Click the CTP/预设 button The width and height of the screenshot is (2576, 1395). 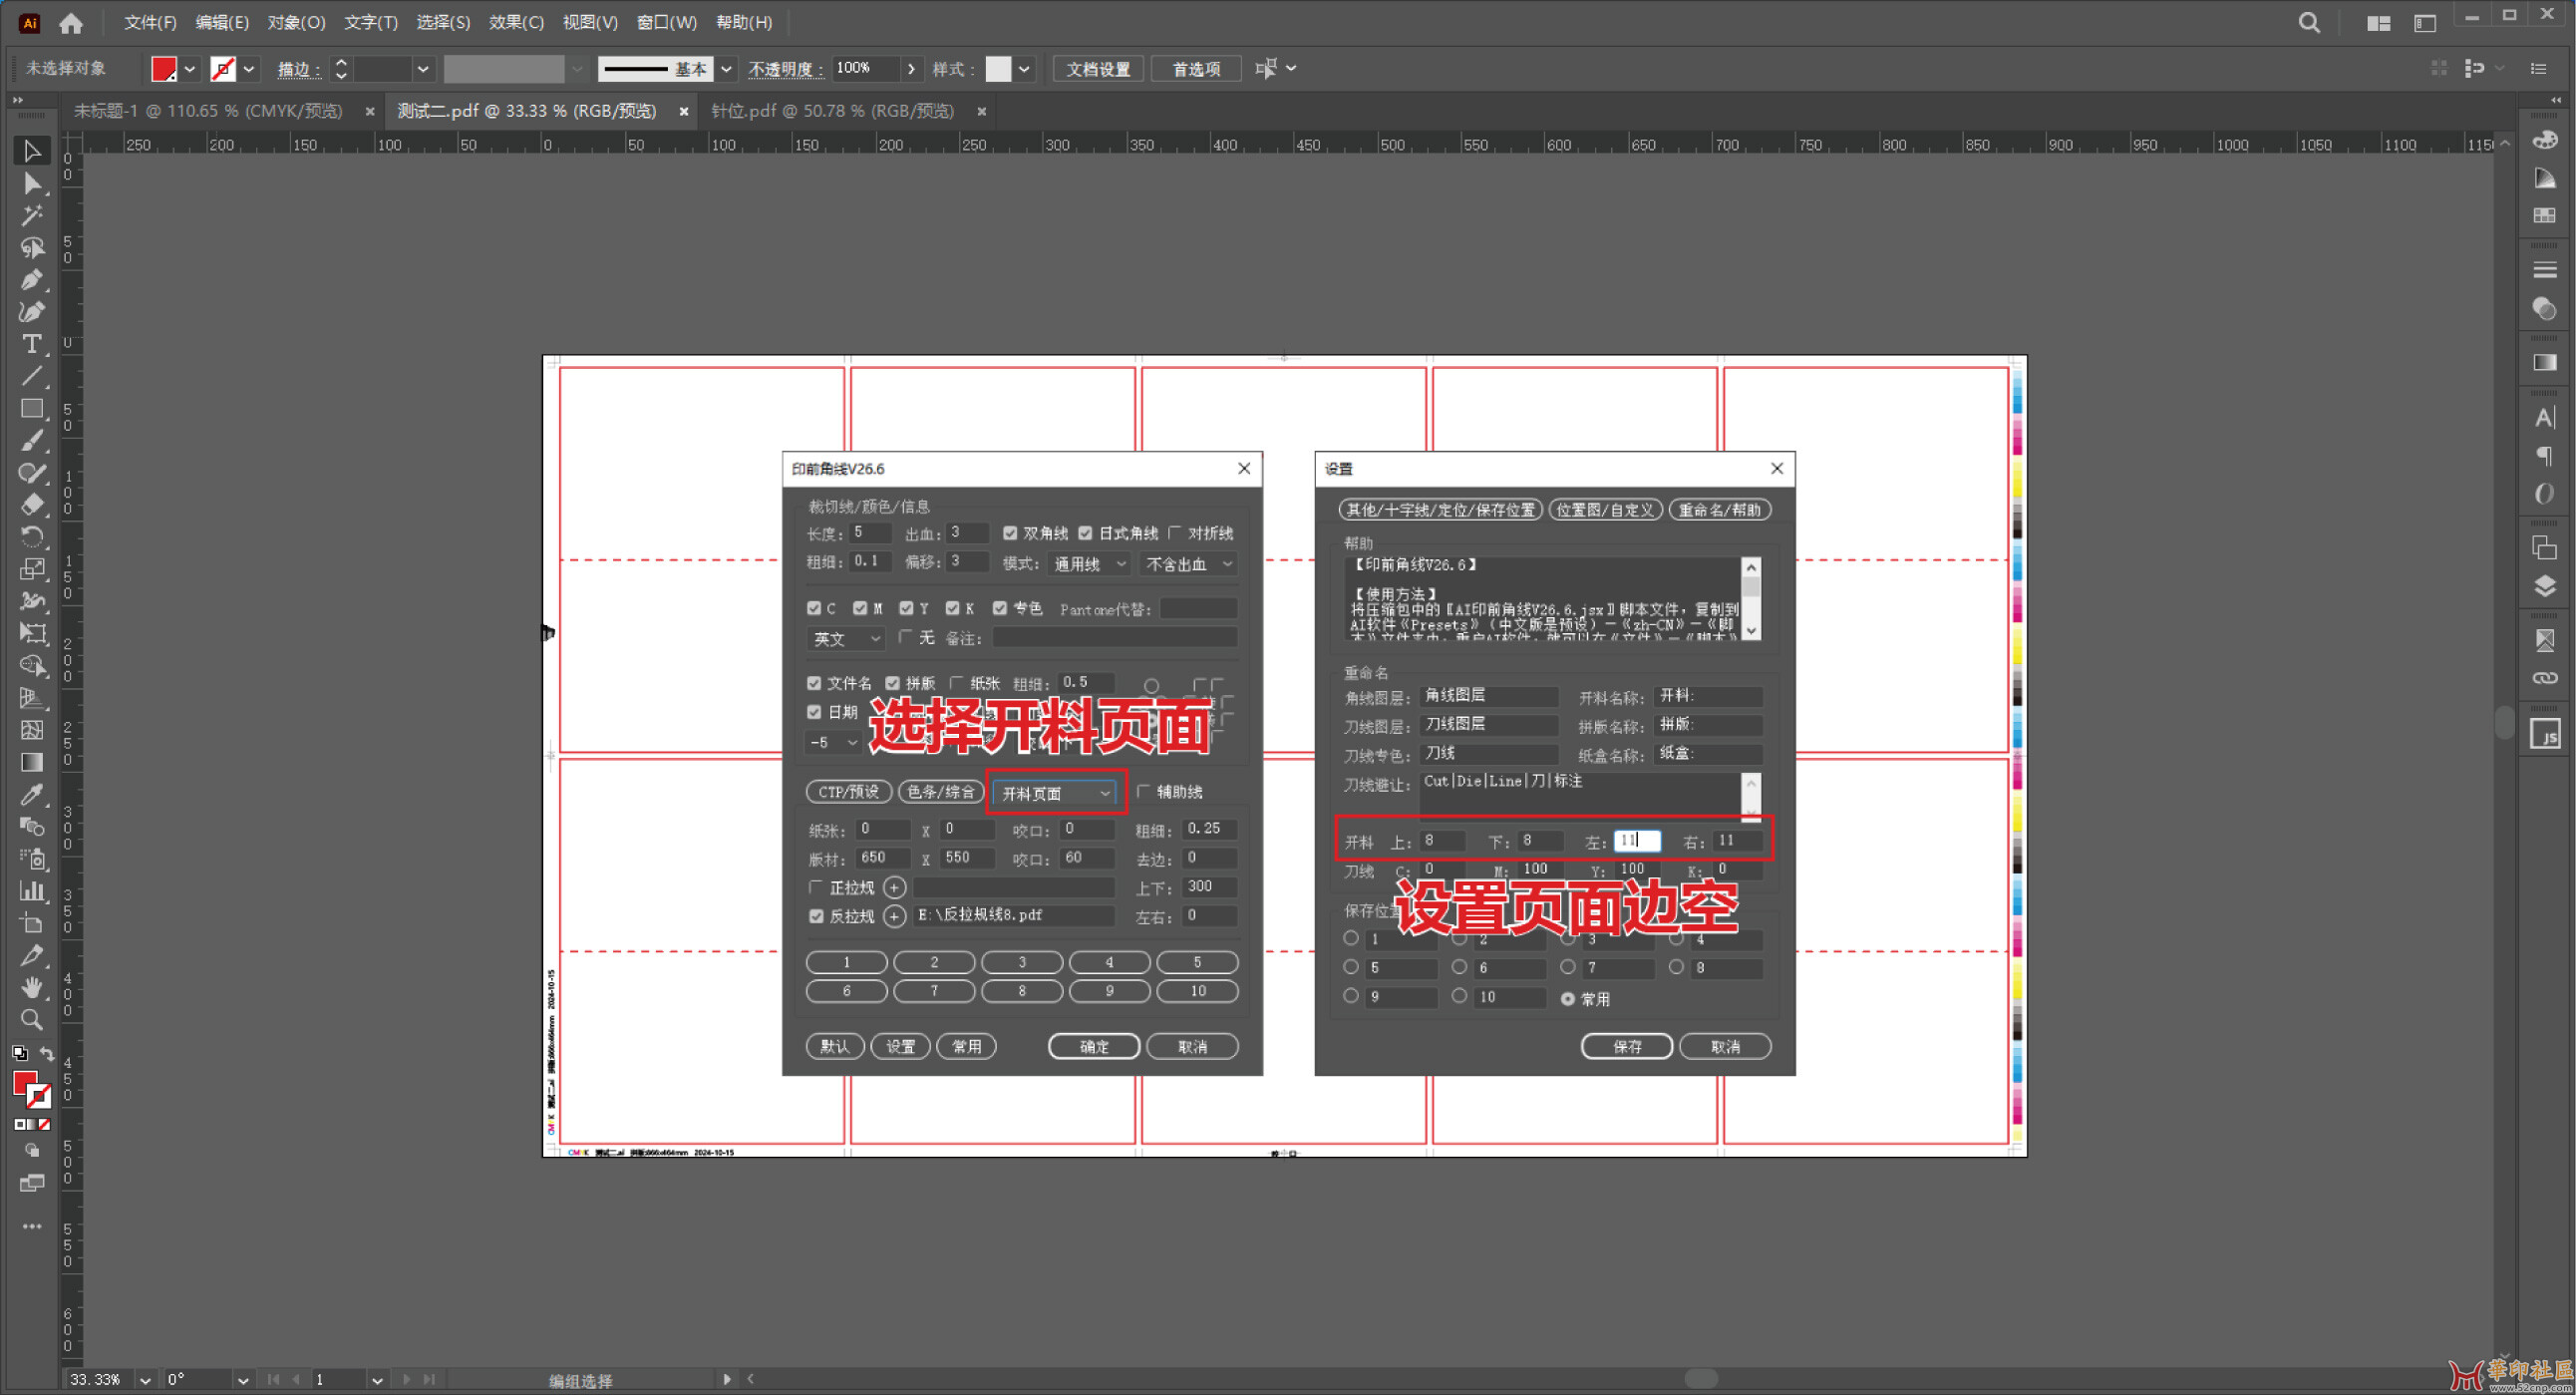[848, 792]
